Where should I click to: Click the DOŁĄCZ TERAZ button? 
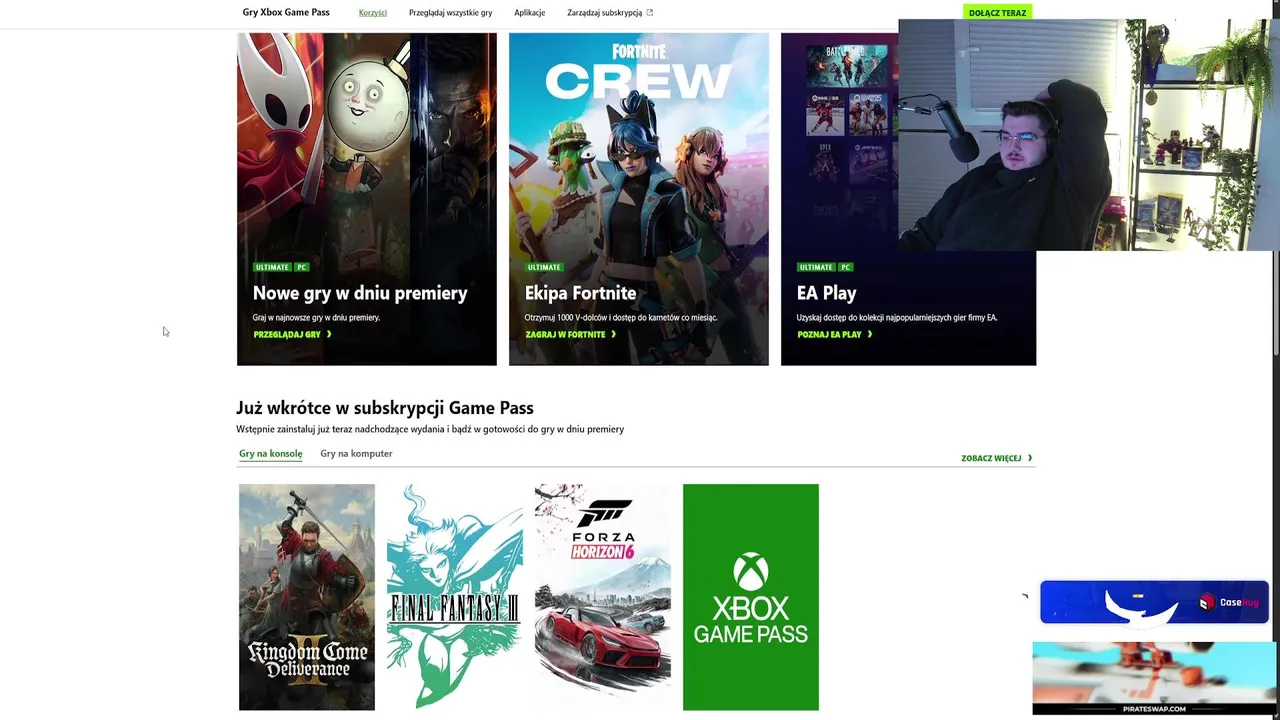pos(997,13)
